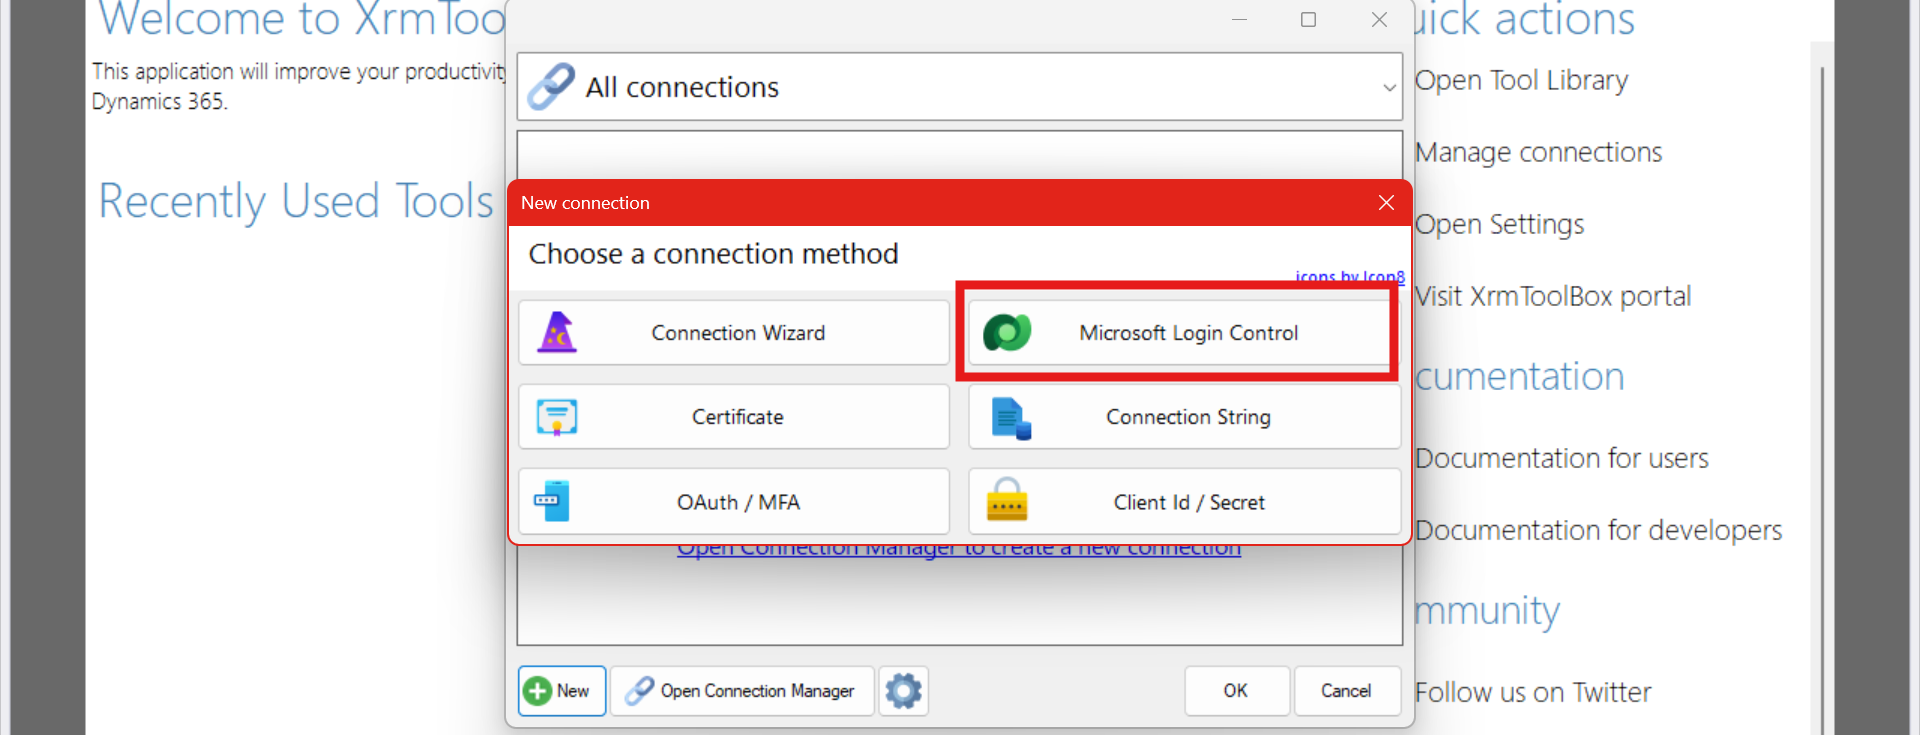Click the Certificate icon

557,417
